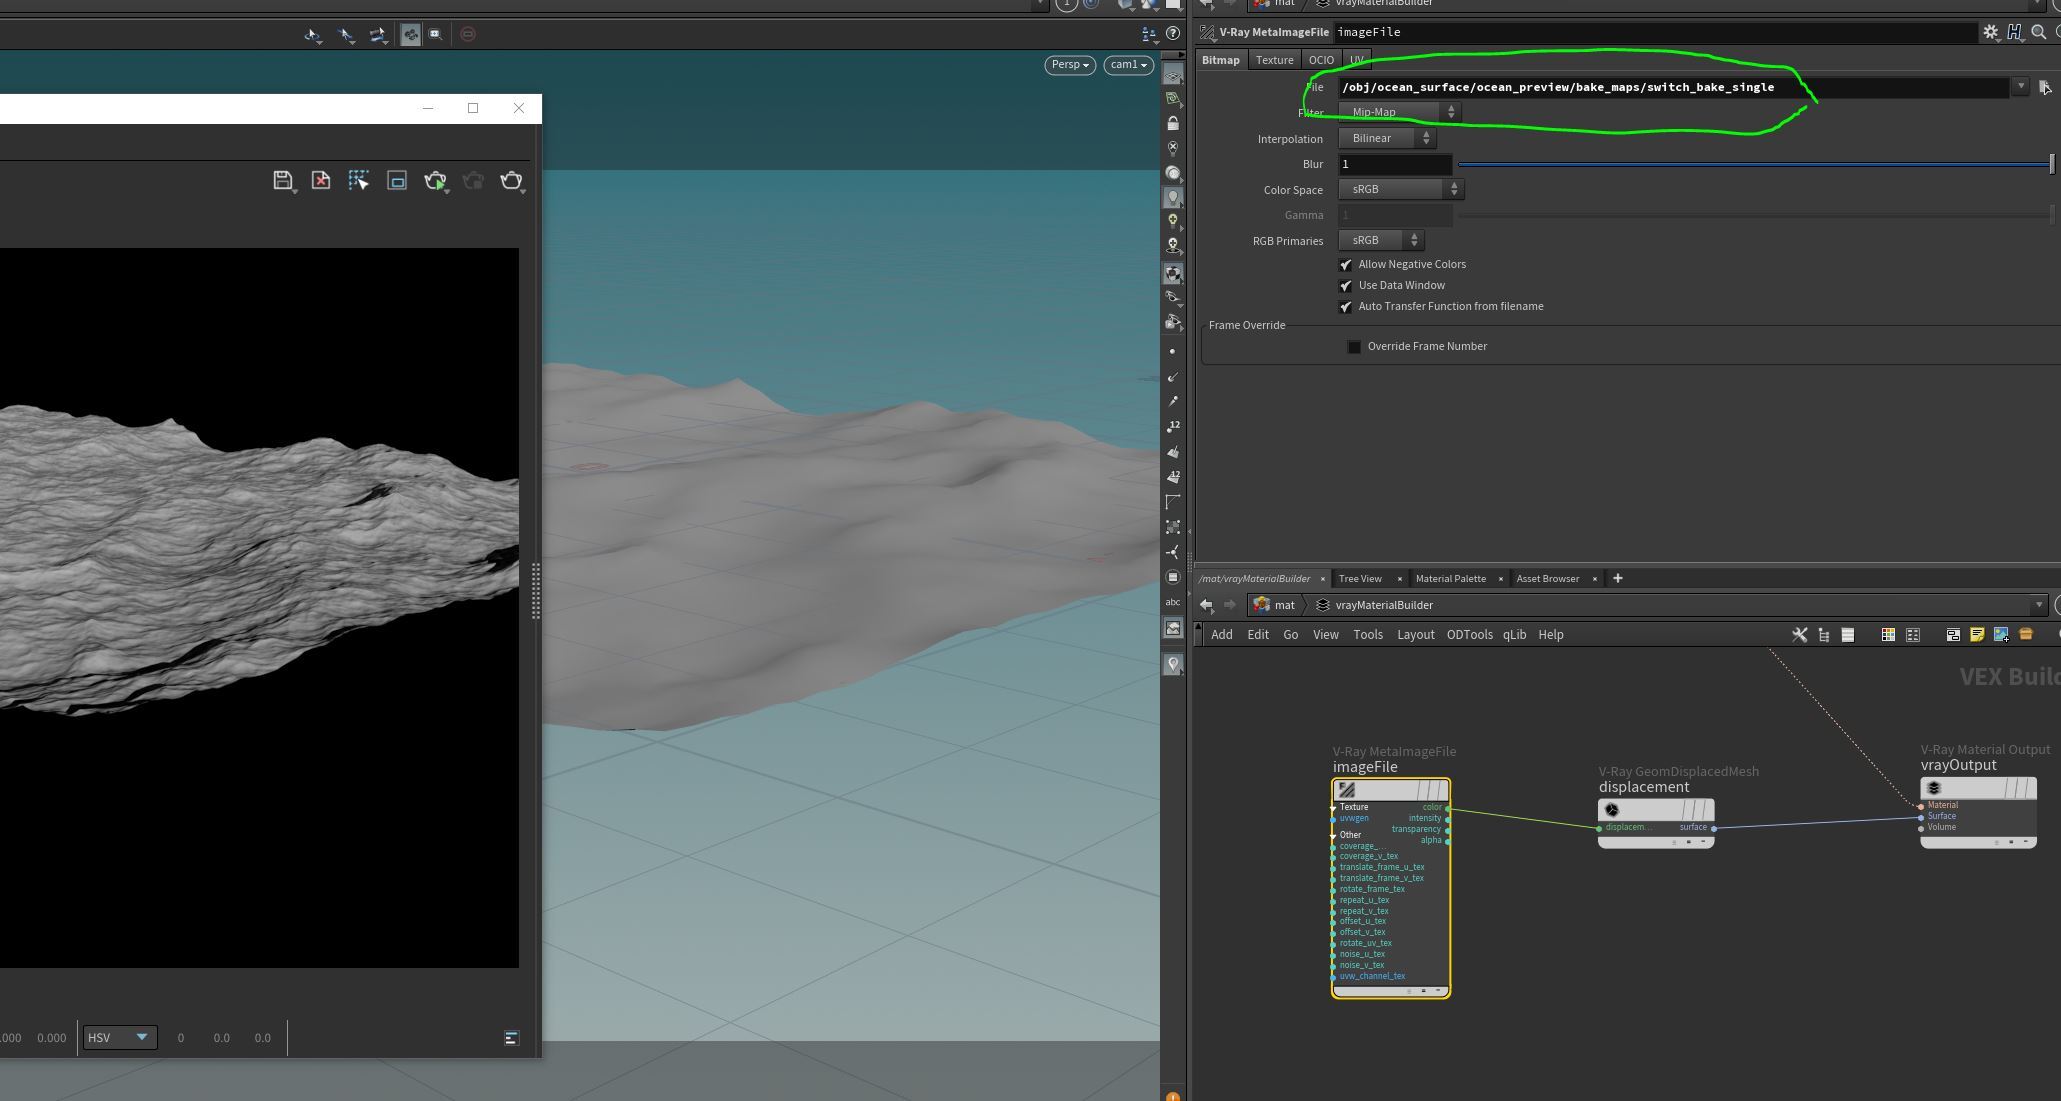Start render using the teapot with green arrow

[x=435, y=180]
